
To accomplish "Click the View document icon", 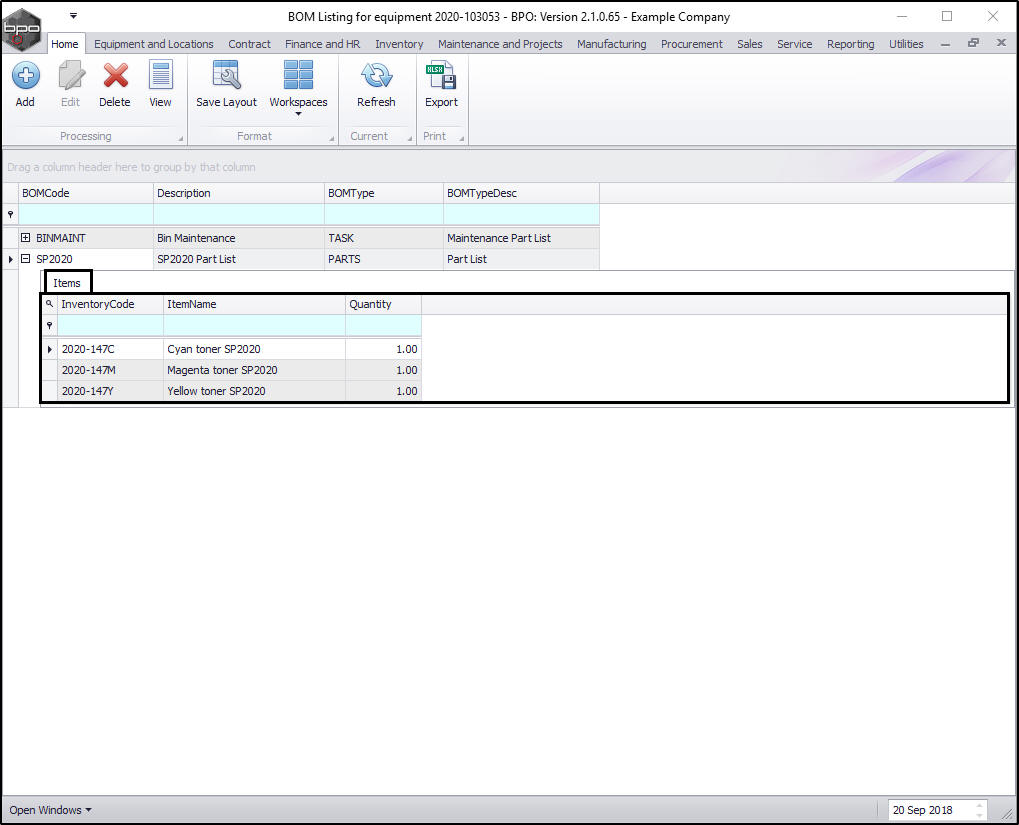I will pyautogui.click(x=161, y=75).
